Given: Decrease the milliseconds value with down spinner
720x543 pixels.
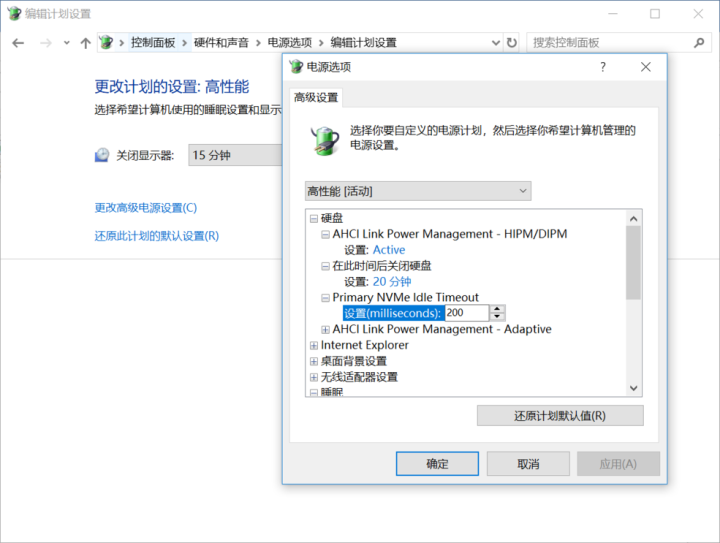Looking at the screenshot, I should point(497,317).
